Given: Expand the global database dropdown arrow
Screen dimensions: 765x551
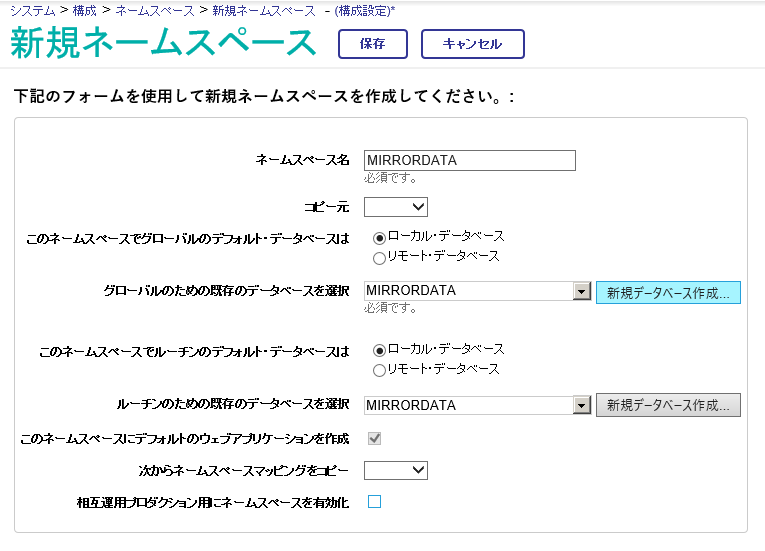Looking at the screenshot, I should tap(582, 291).
